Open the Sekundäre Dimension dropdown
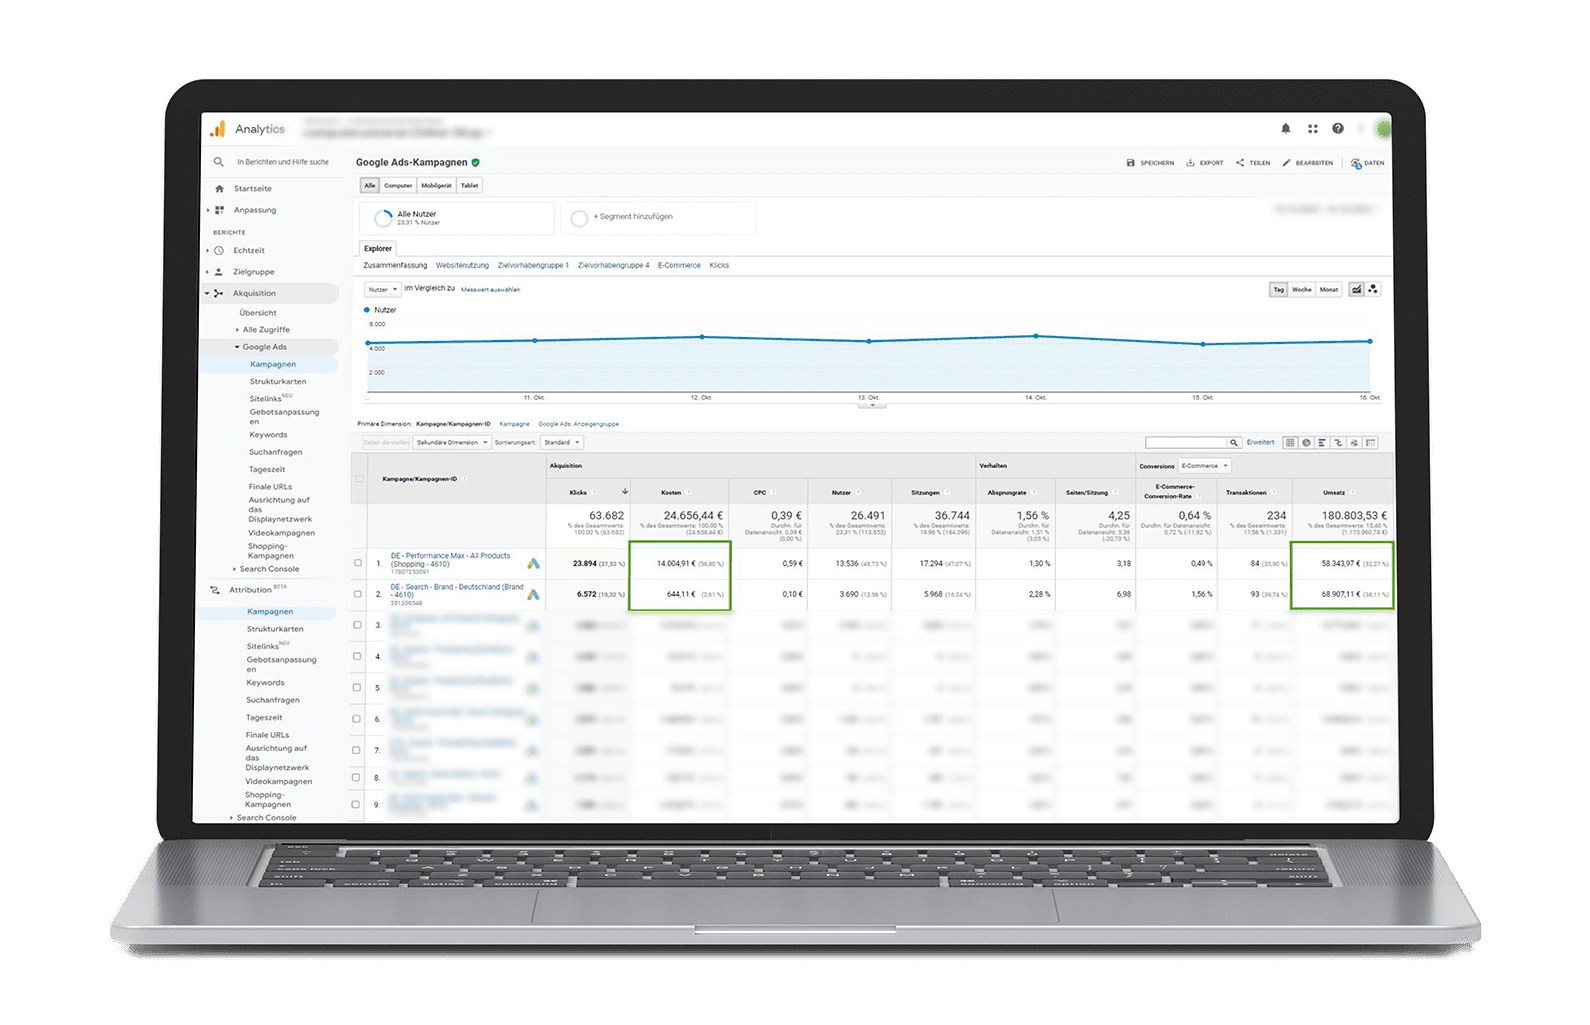 click(x=453, y=442)
